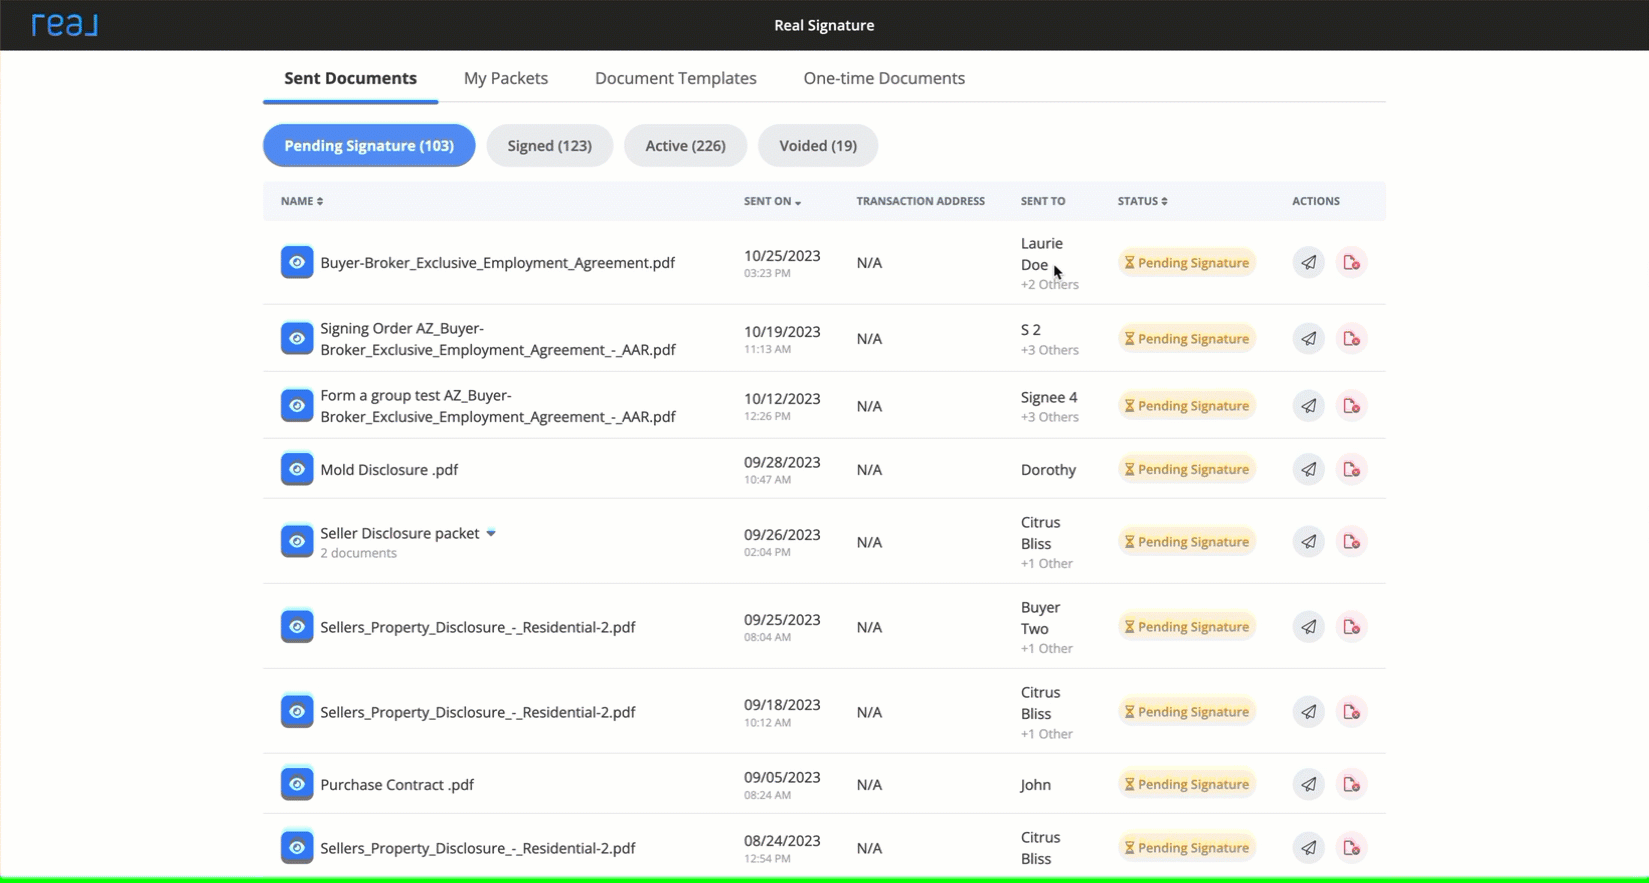This screenshot has height=883, width=1649.
Task: Preview the 09/25/2023 Sellers_Property_Disclosure document
Action: coord(297,627)
